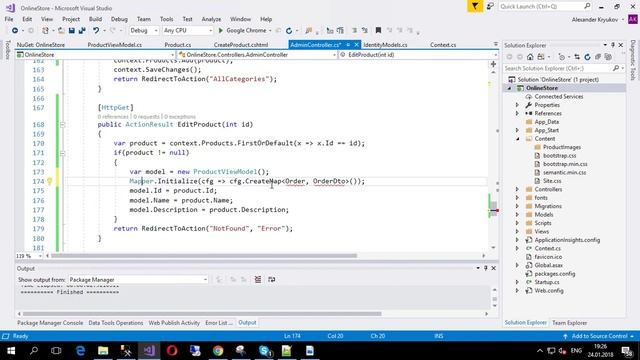Viewport: 640px width, 360px height.
Task: Click the Navigate Backward toolbar icon
Action: (x=15, y=31)
